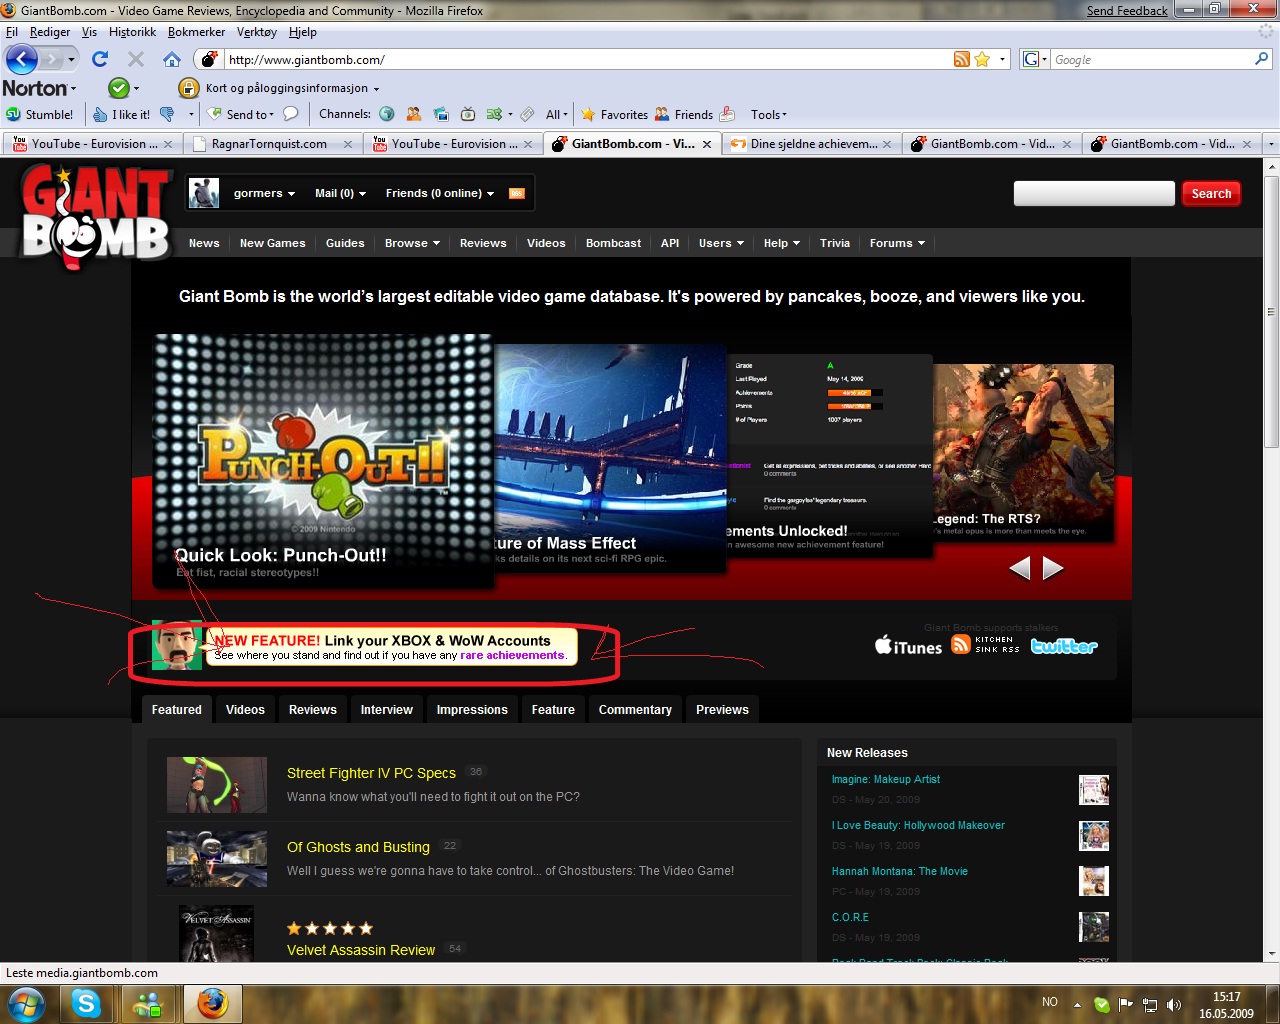The width and height of the screenshot is (1280, 1024).
Task: Open the Firefox Home page icon
Action: [x=172, y=59]
